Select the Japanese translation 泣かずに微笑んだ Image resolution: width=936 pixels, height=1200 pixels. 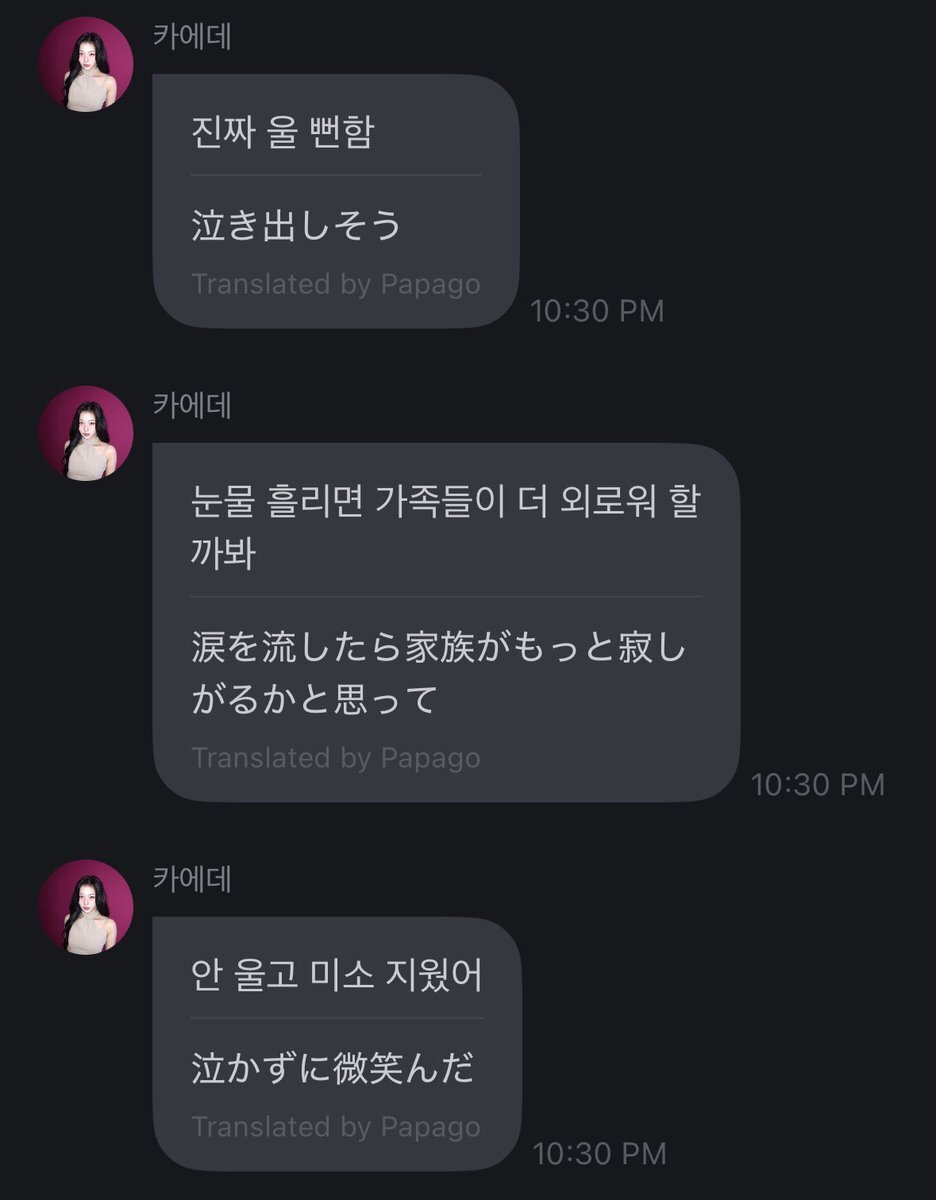click(x=332, y=1069)
